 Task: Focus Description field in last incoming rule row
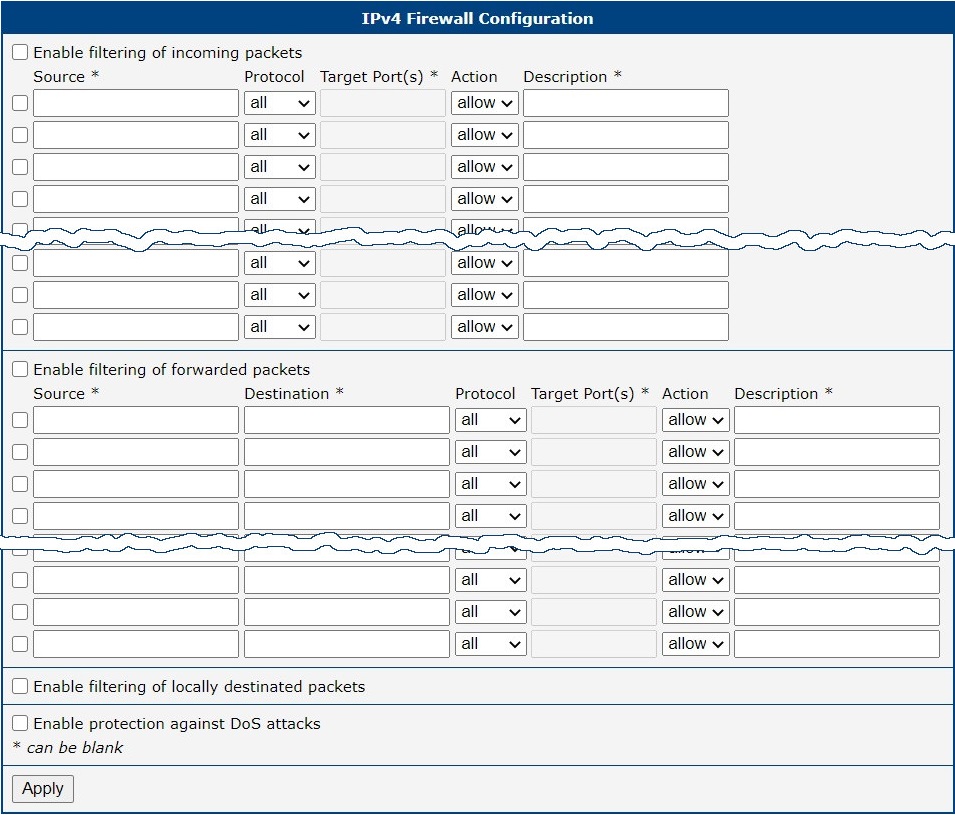coord(626,327)
